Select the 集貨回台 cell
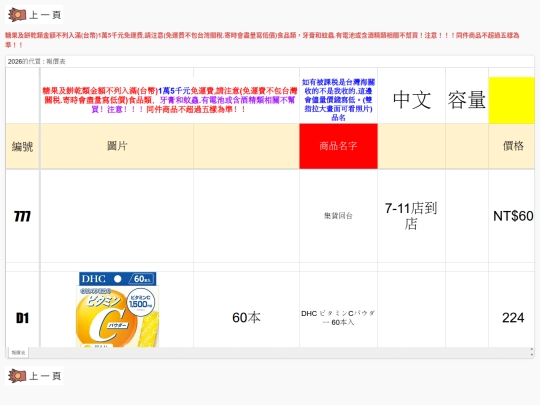Screen dimensions: 540x405 (338, 216)
